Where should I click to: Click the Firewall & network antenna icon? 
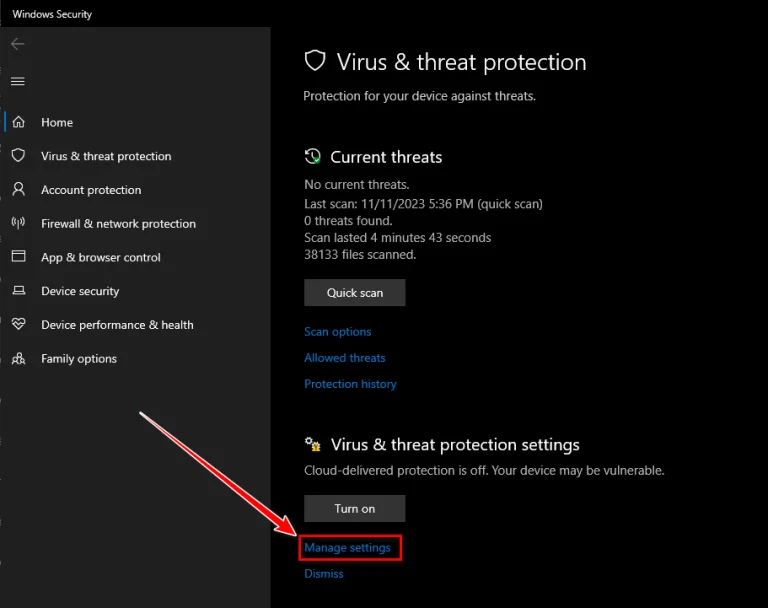click(x=18, y=223)
